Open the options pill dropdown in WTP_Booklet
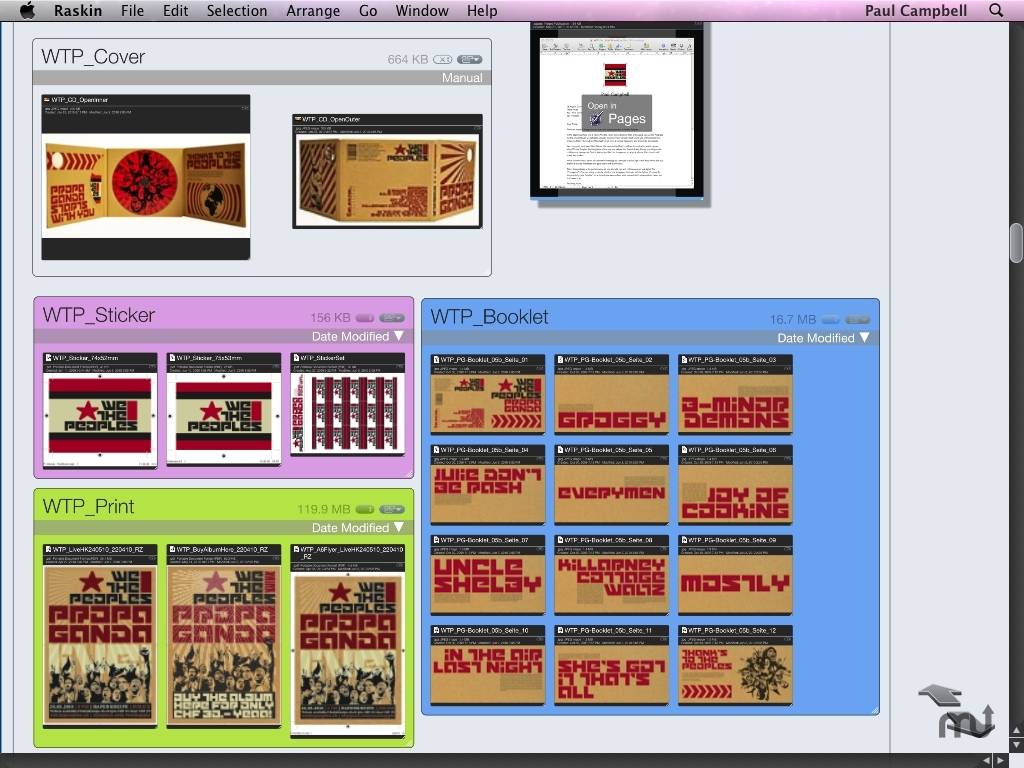The image size is (1024, 768). pyautogui.click(x=857, y=320)
